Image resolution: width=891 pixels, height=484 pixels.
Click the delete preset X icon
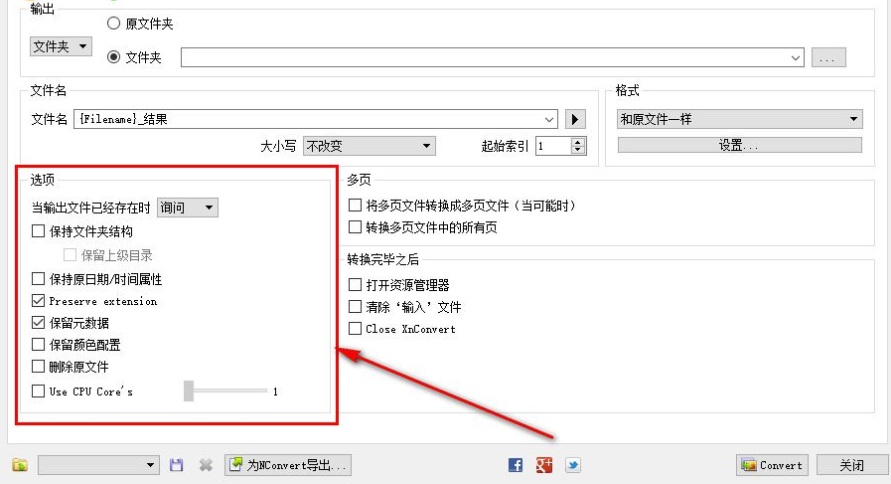coord(206,465)
